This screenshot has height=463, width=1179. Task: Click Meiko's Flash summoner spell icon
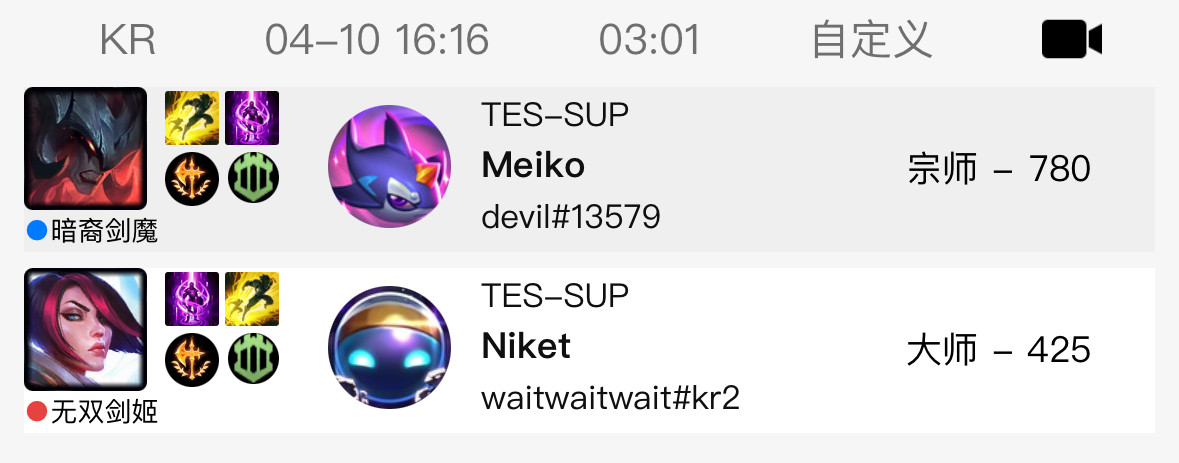pos(192,118)
